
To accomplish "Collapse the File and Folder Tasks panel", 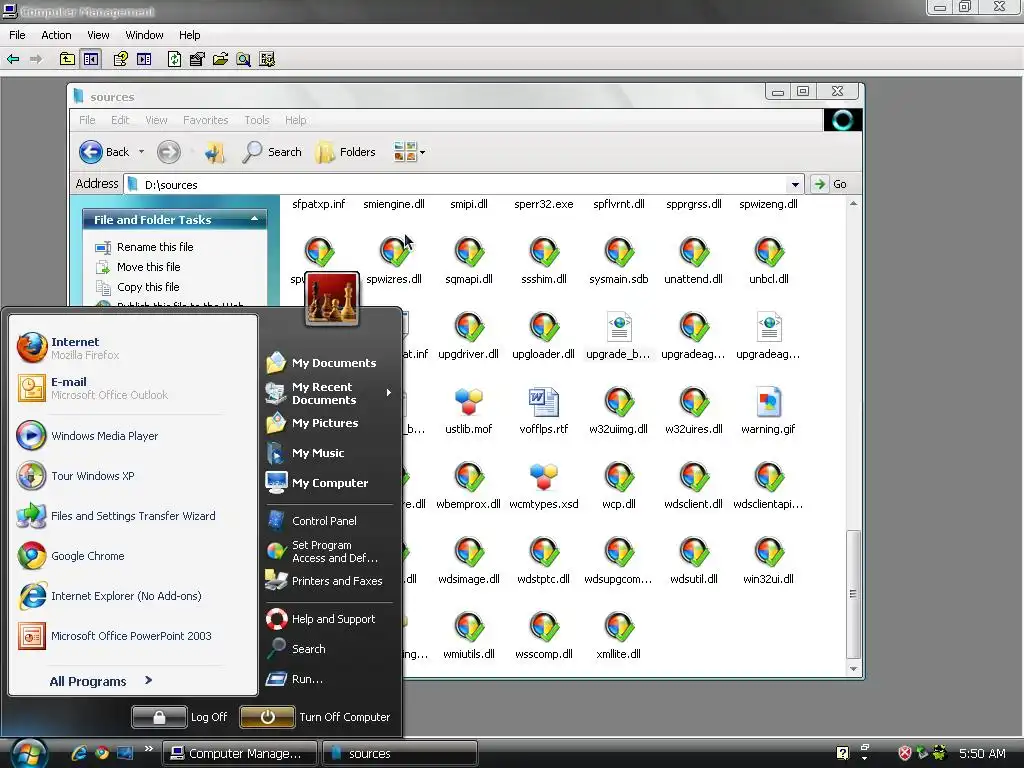I will click(254, 219).
